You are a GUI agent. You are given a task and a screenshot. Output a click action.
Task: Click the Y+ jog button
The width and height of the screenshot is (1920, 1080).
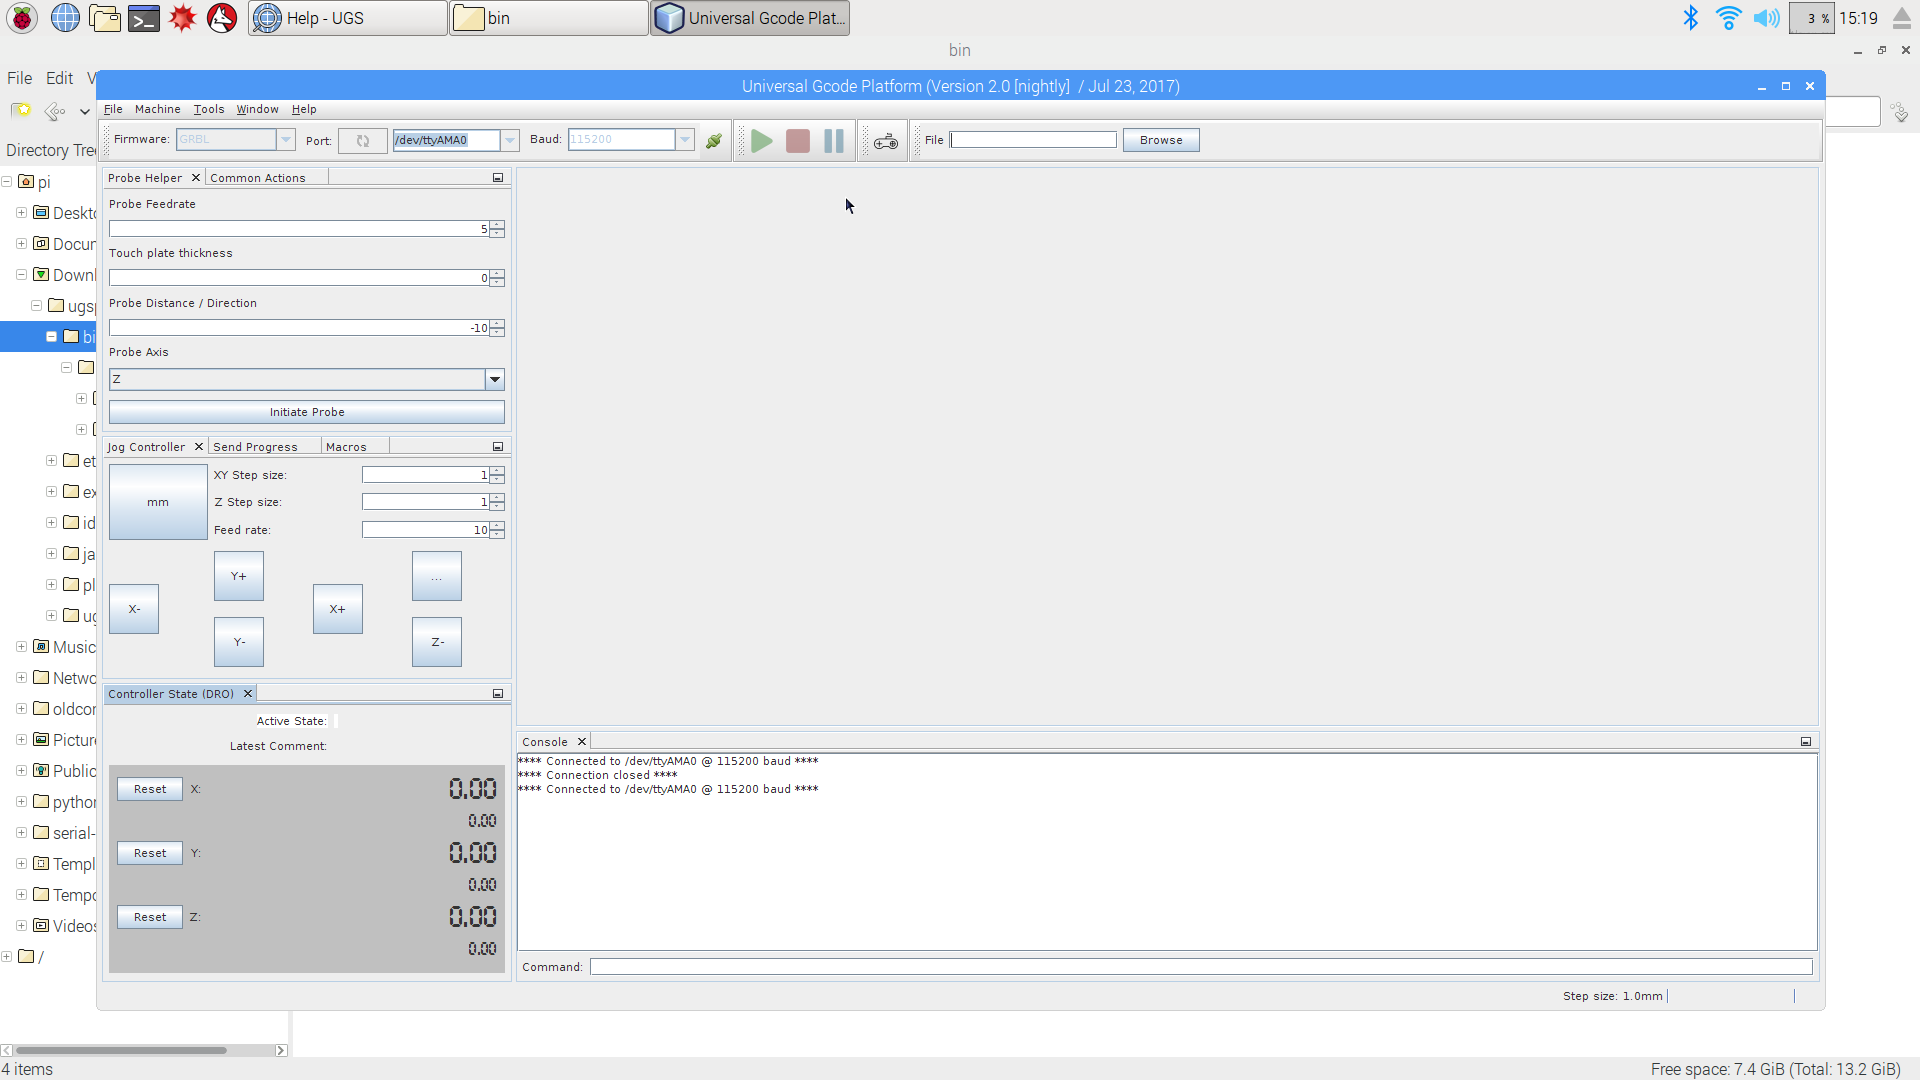click(x=239, y=576)
